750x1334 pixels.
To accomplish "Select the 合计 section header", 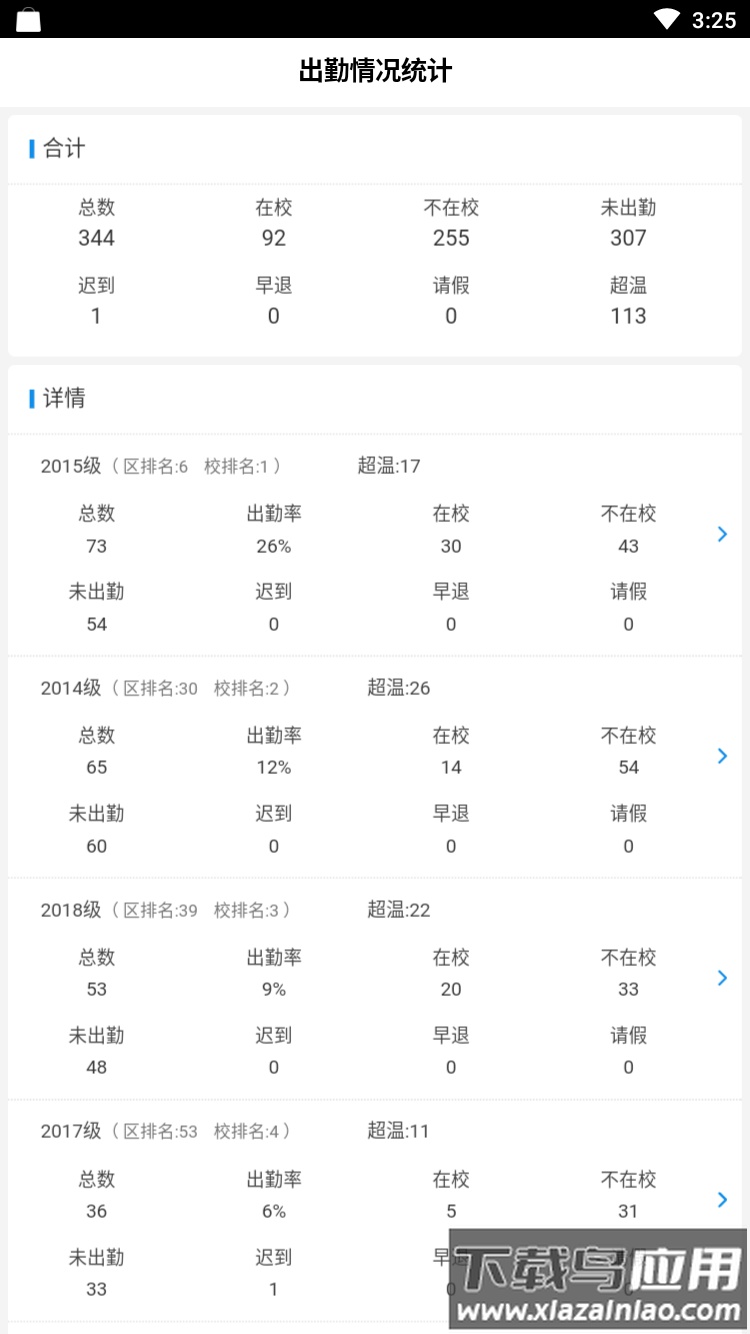I will pos(62,149).
